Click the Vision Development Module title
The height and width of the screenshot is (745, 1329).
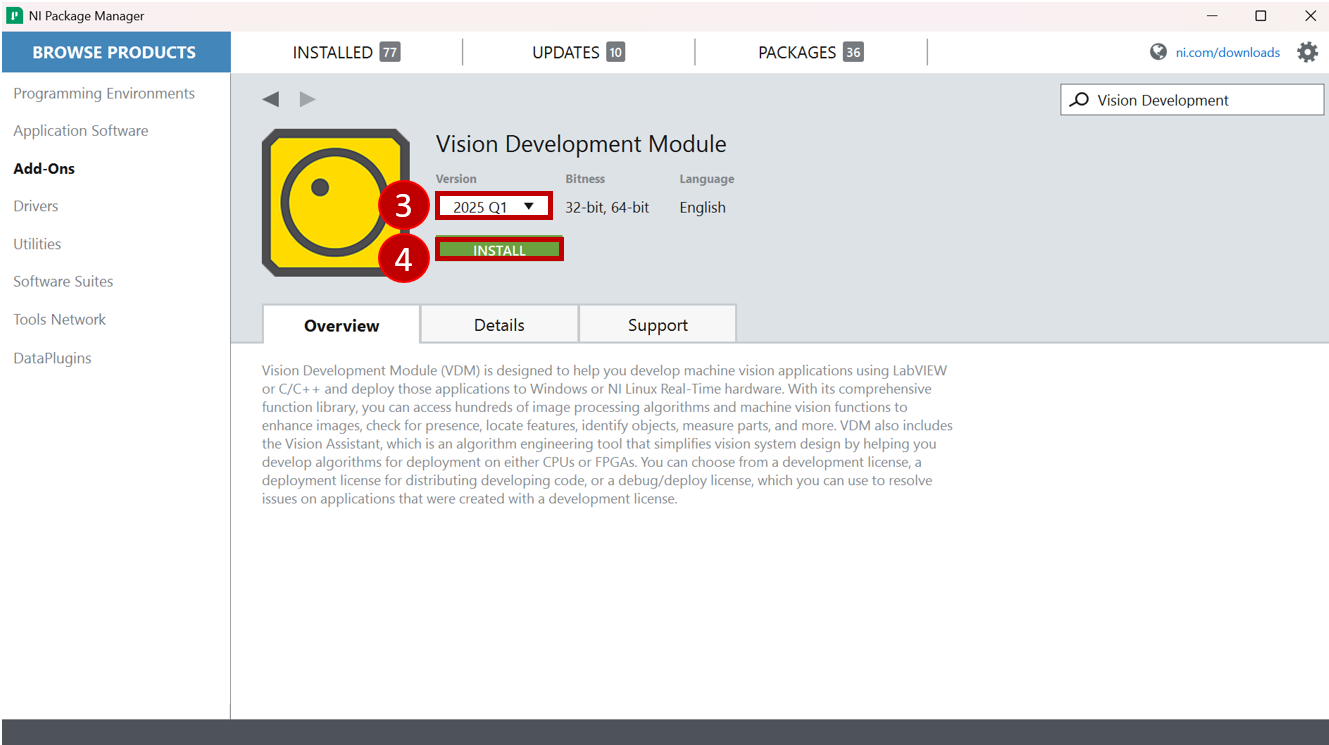pos(581,144)
